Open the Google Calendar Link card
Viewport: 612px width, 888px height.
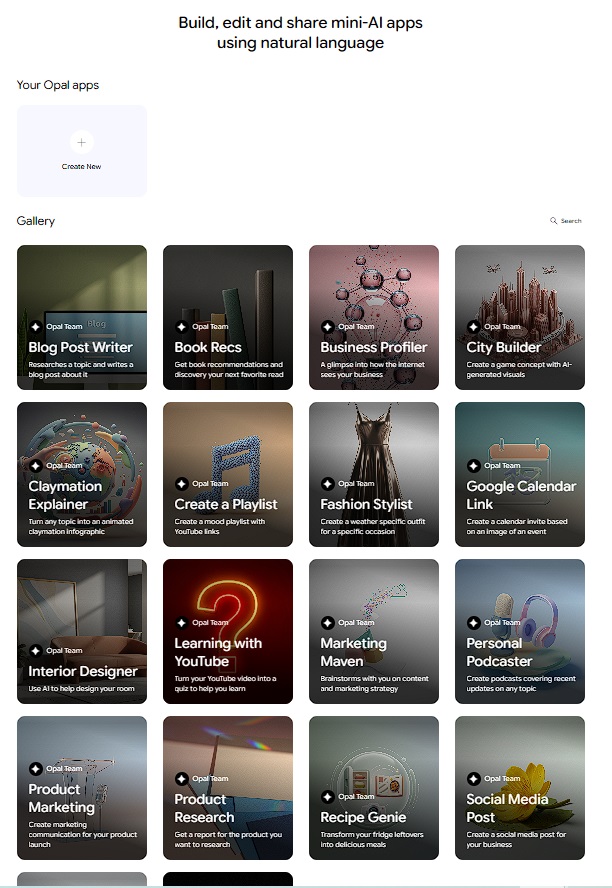[x=520, y=474]
